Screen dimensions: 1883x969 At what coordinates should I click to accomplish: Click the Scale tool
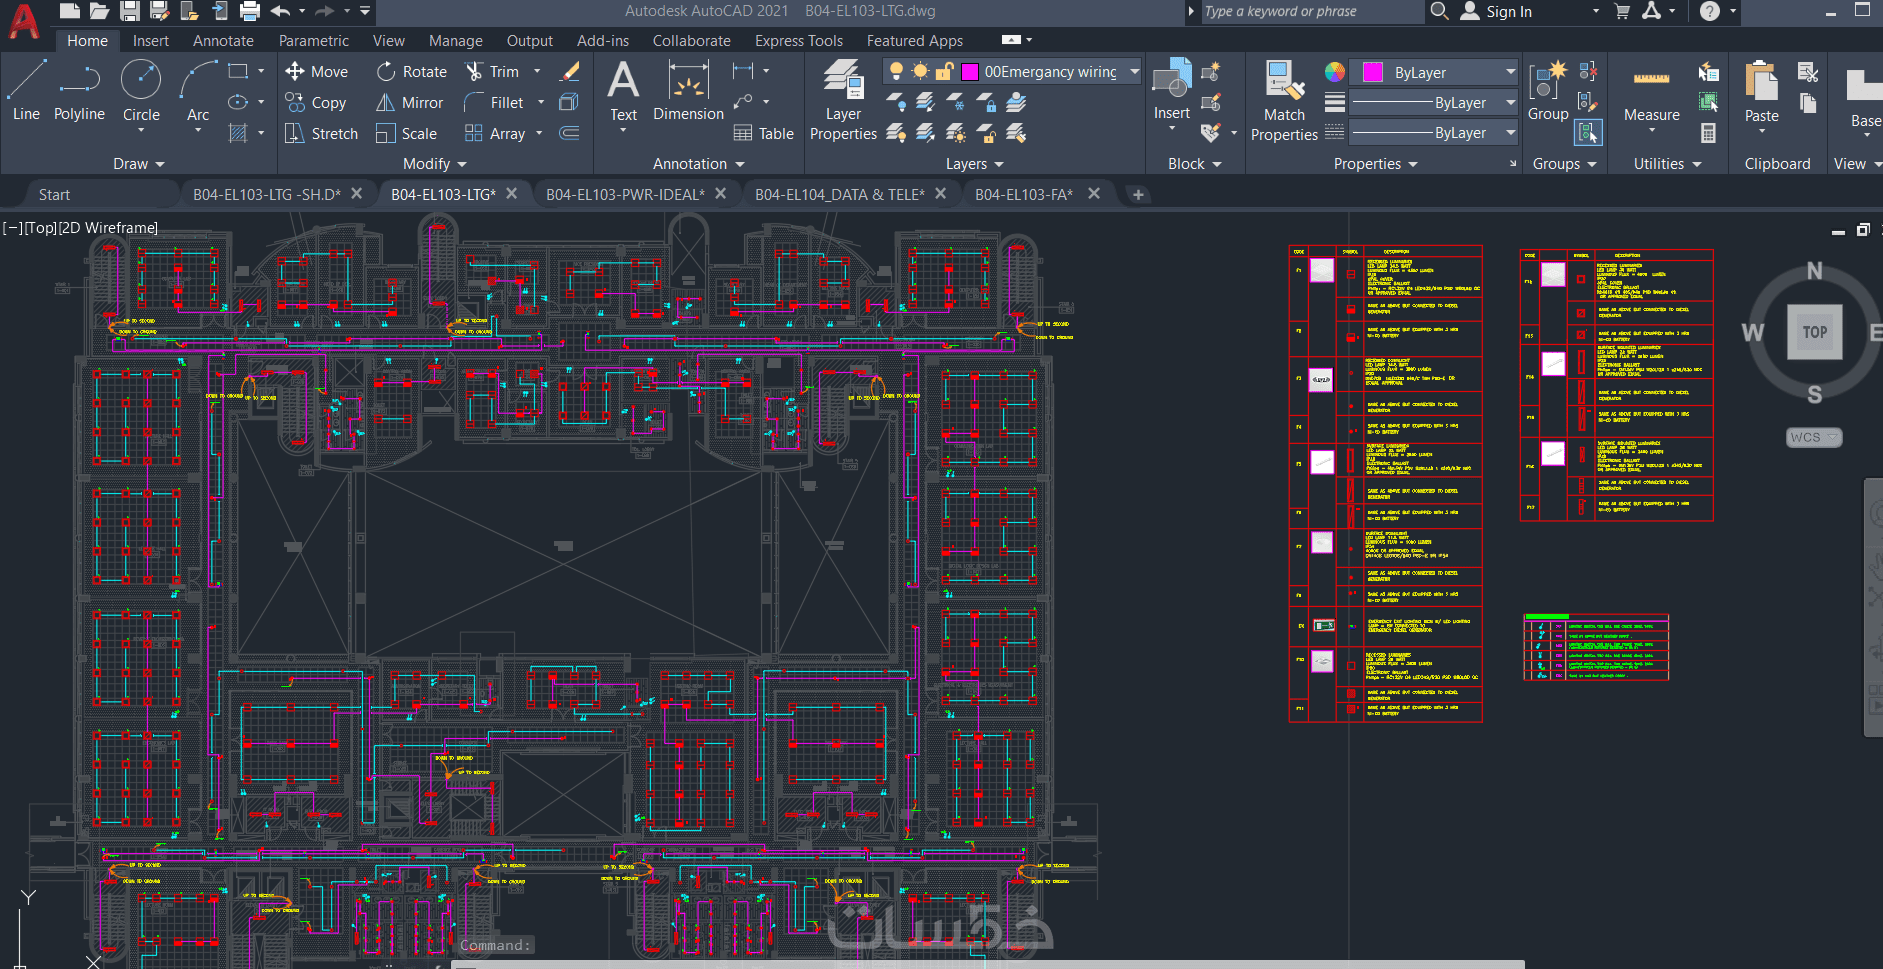[x=406, y=134]
